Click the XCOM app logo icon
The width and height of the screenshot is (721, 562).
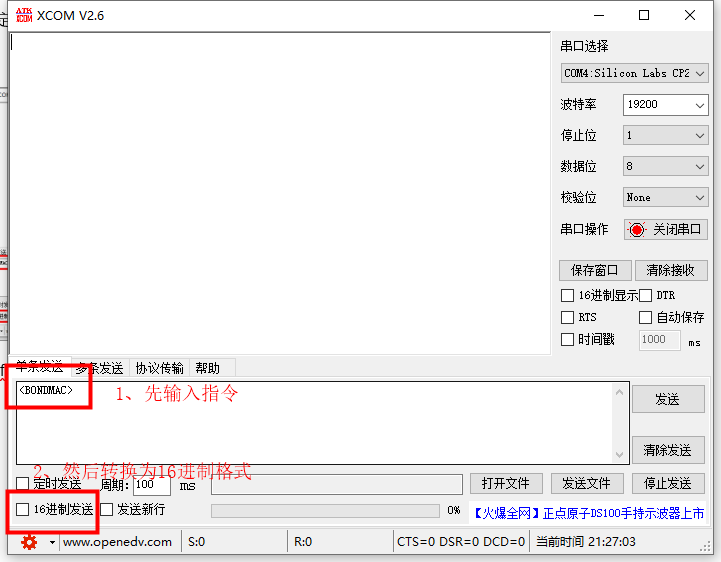coord(24,15)
